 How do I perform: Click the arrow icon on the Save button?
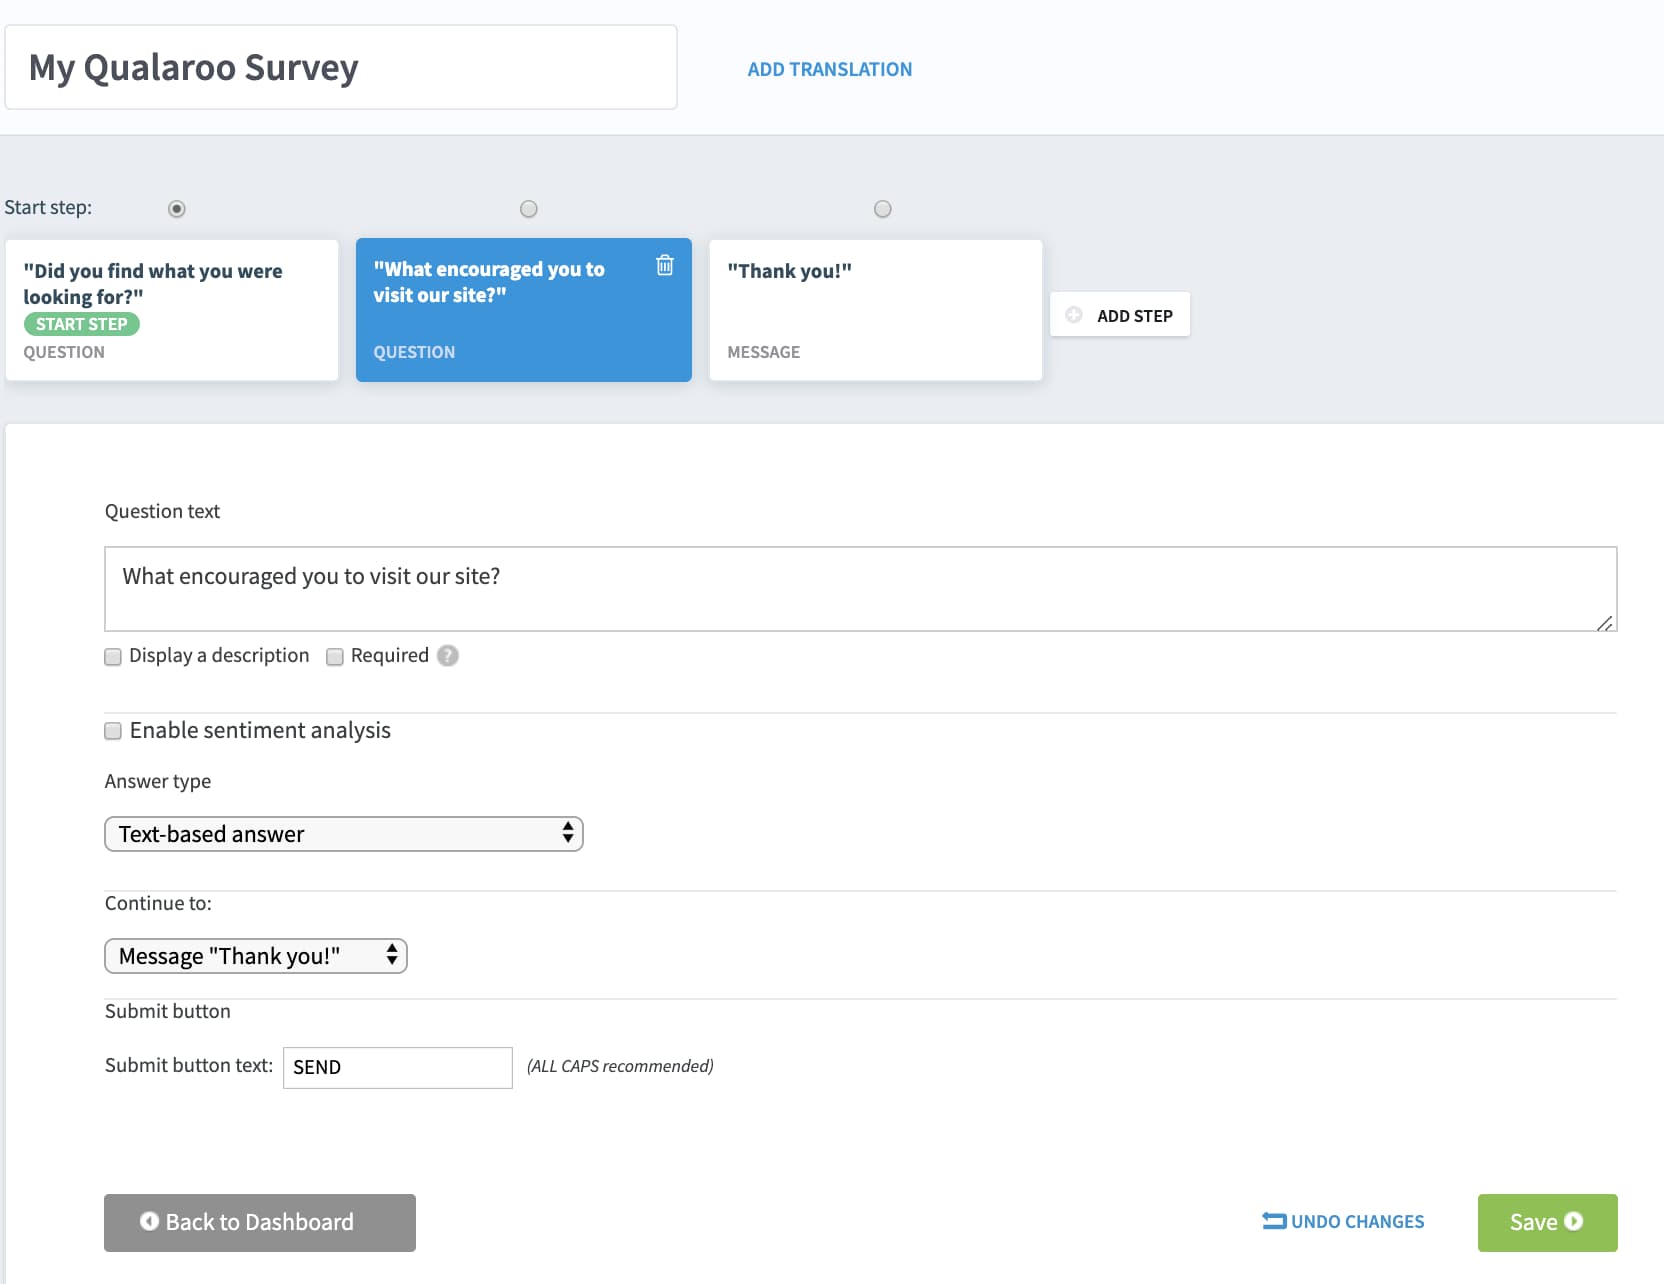(1573, 1221)
